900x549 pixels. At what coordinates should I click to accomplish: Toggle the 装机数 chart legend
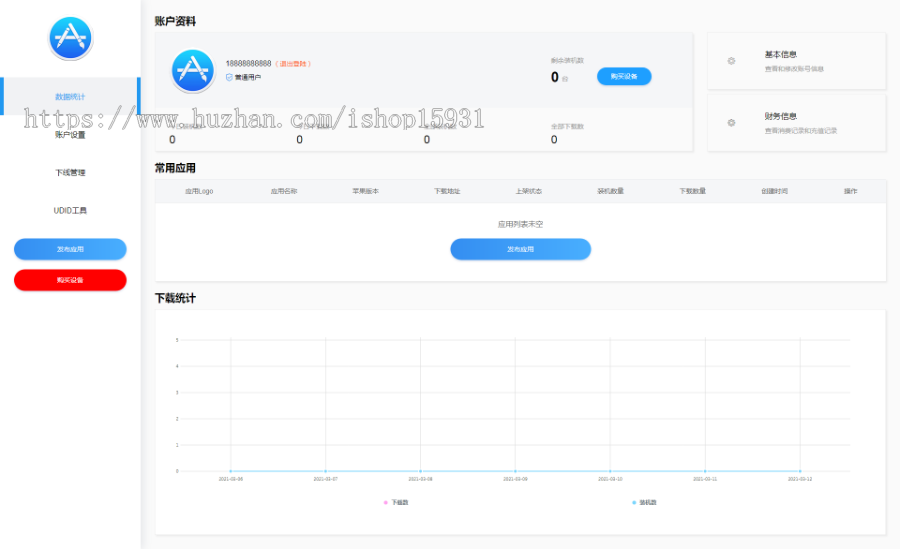644,502
